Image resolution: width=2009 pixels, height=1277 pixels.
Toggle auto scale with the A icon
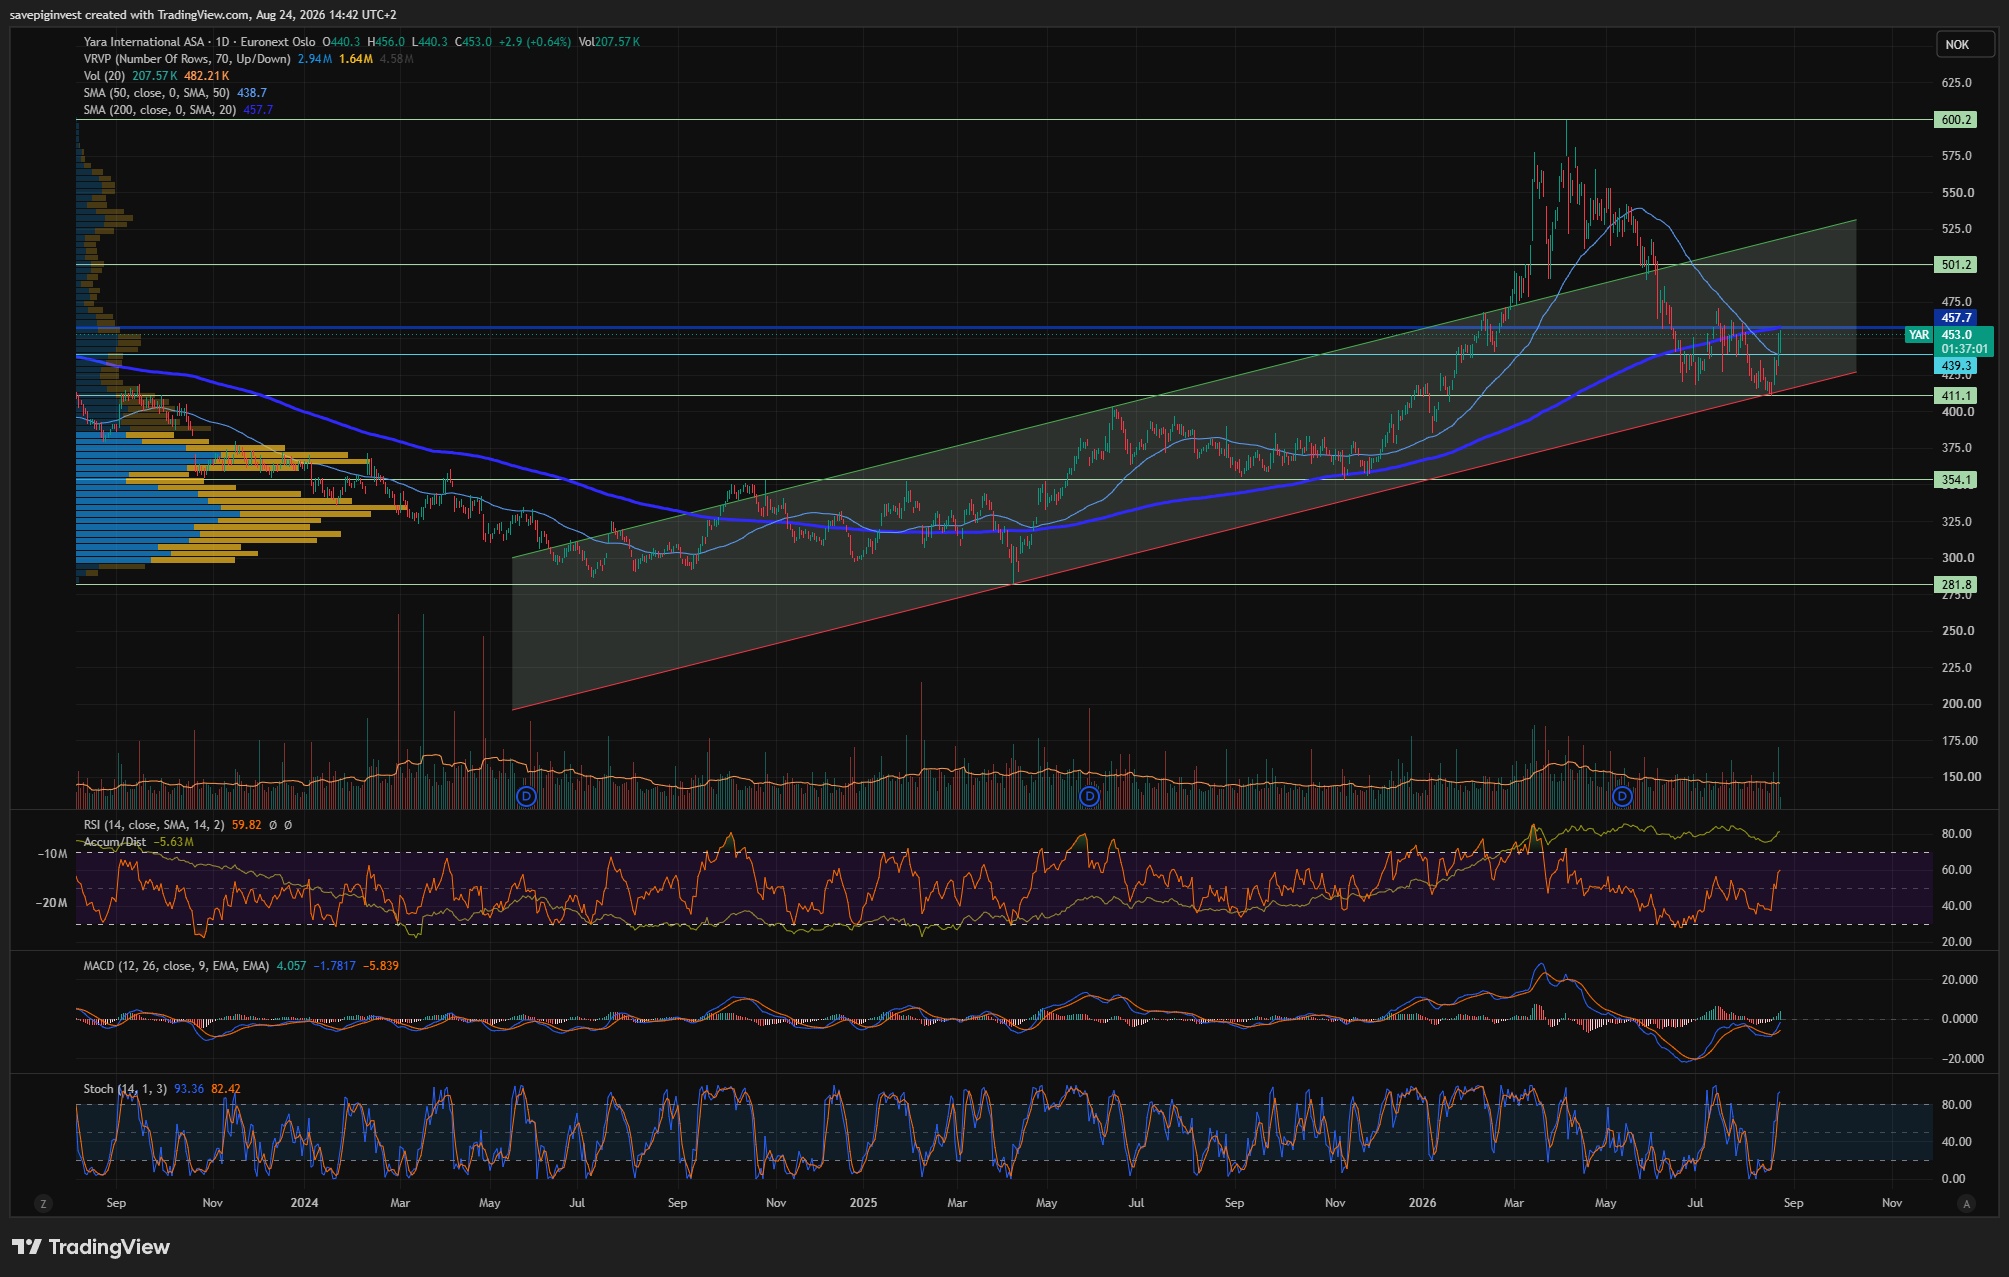(1966, 1203)
